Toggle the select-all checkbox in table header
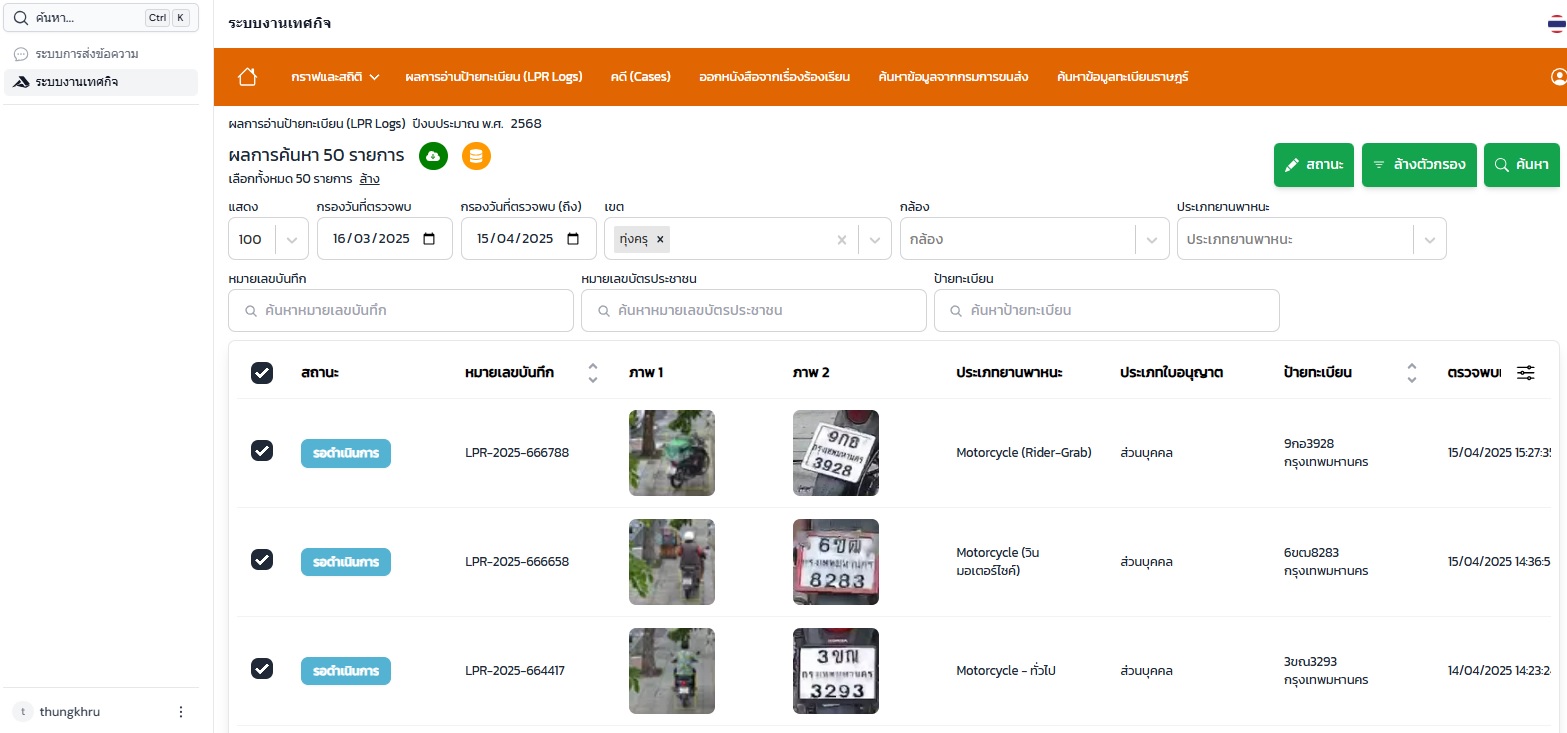Image resolution: width=1567 pixels, height=733 pixels. 261,373
